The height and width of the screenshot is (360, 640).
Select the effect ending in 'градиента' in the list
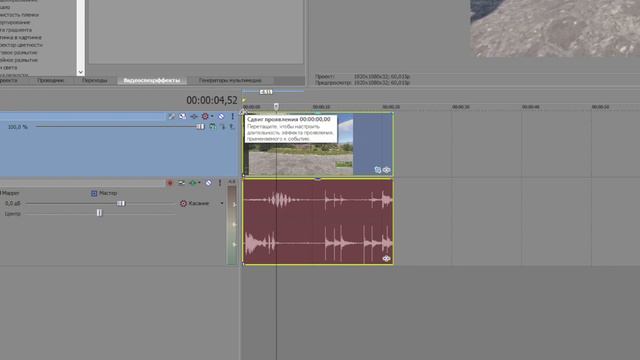pos(16,30)
